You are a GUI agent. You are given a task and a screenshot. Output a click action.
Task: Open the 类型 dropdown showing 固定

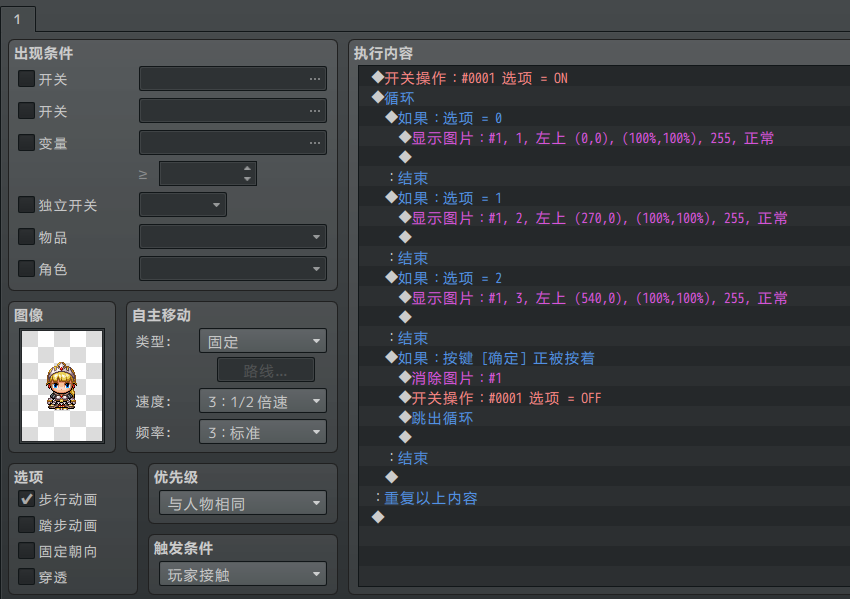coord(263,342)
